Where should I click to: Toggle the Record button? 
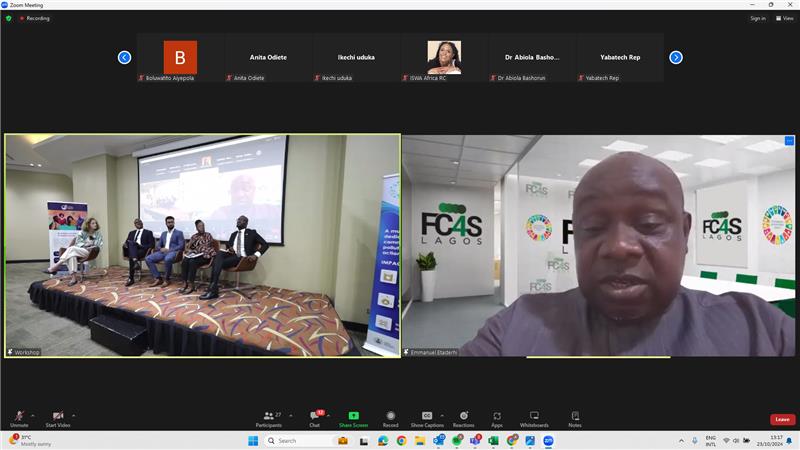pos(390,419)
